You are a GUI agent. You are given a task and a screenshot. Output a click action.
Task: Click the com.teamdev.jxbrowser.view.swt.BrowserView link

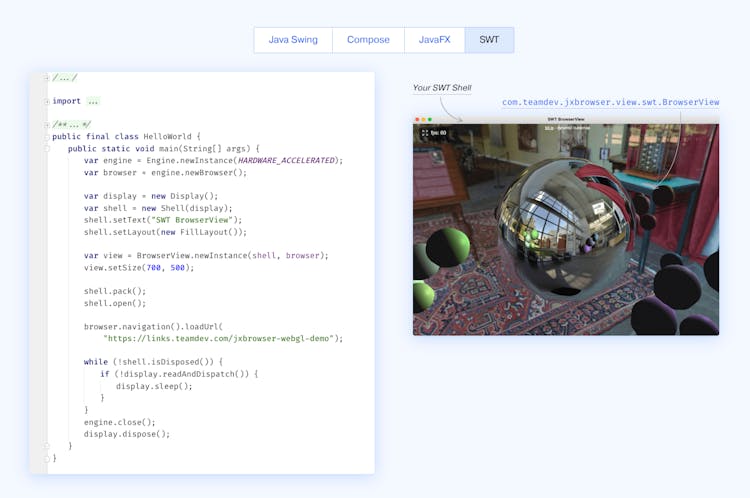[610, 102]
